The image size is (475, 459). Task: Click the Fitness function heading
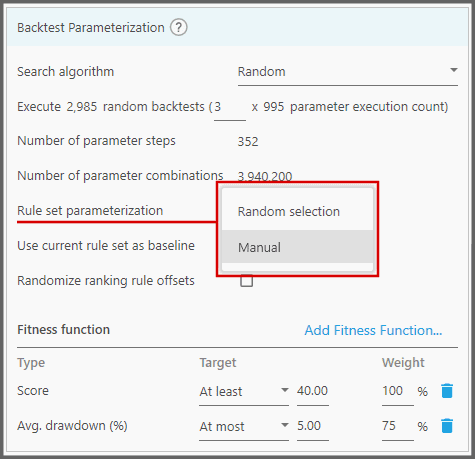63,330
